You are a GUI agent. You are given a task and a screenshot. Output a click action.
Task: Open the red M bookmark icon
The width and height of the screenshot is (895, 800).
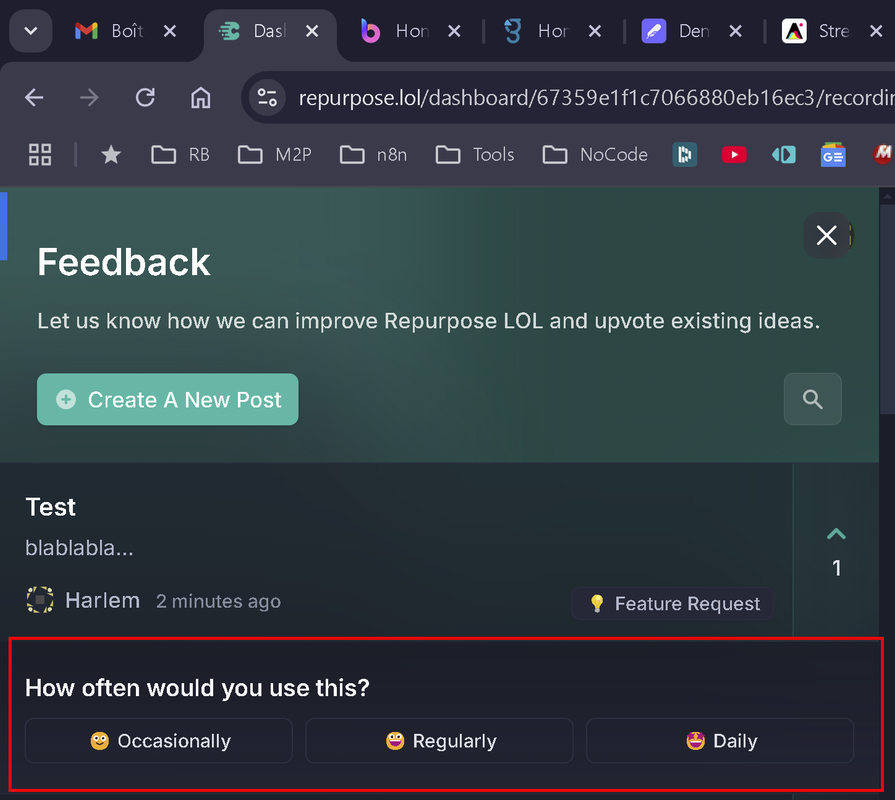[x=883, y=155]
